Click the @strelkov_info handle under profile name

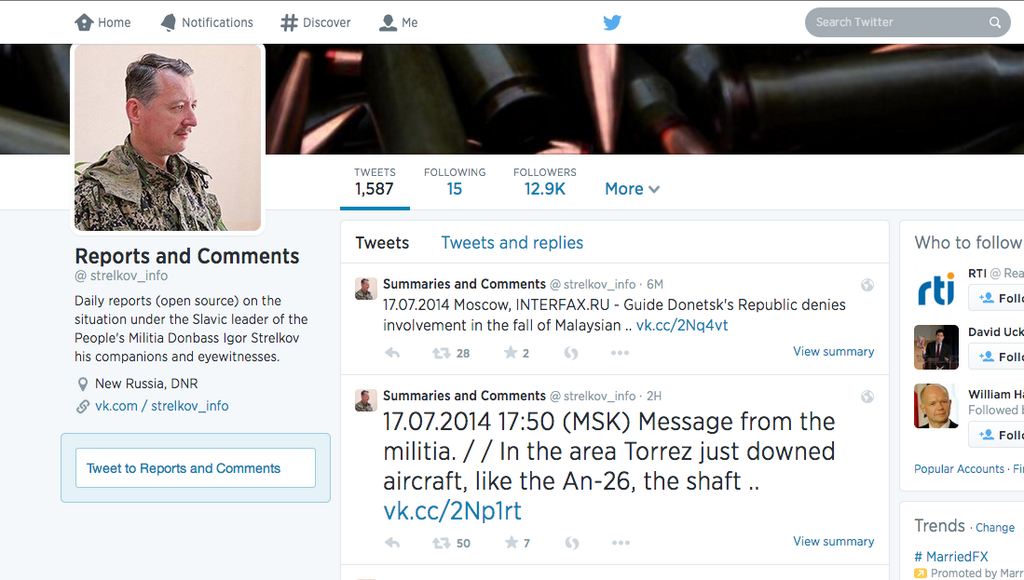(121, 276)
